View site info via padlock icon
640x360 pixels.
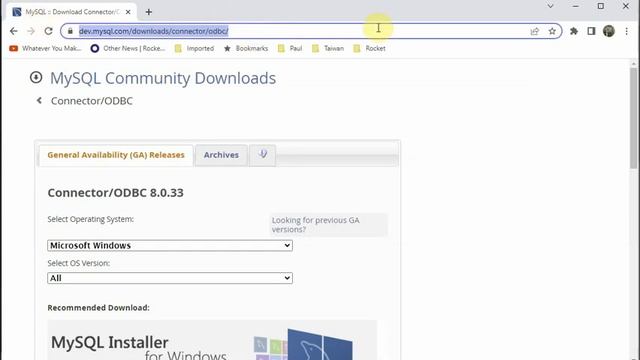pos(70,31)
